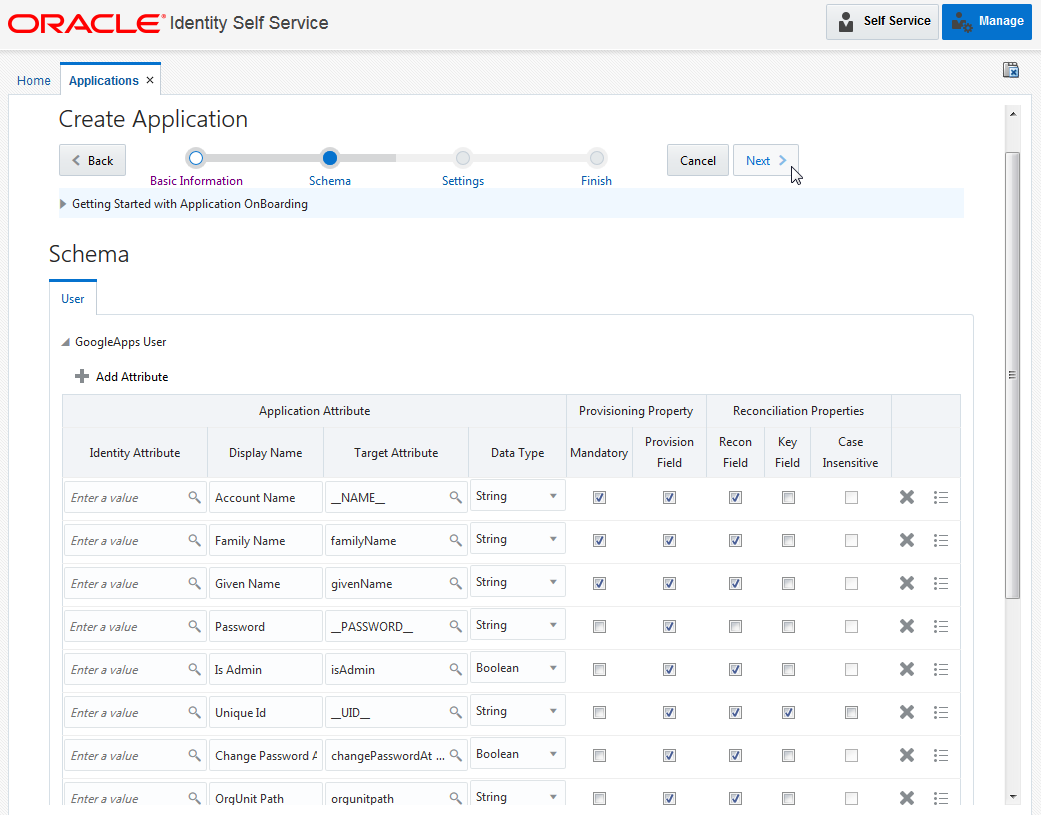Toggle Recon Field for Account Name row
This screenshot has width=1041, height=815.
point(735,498)
